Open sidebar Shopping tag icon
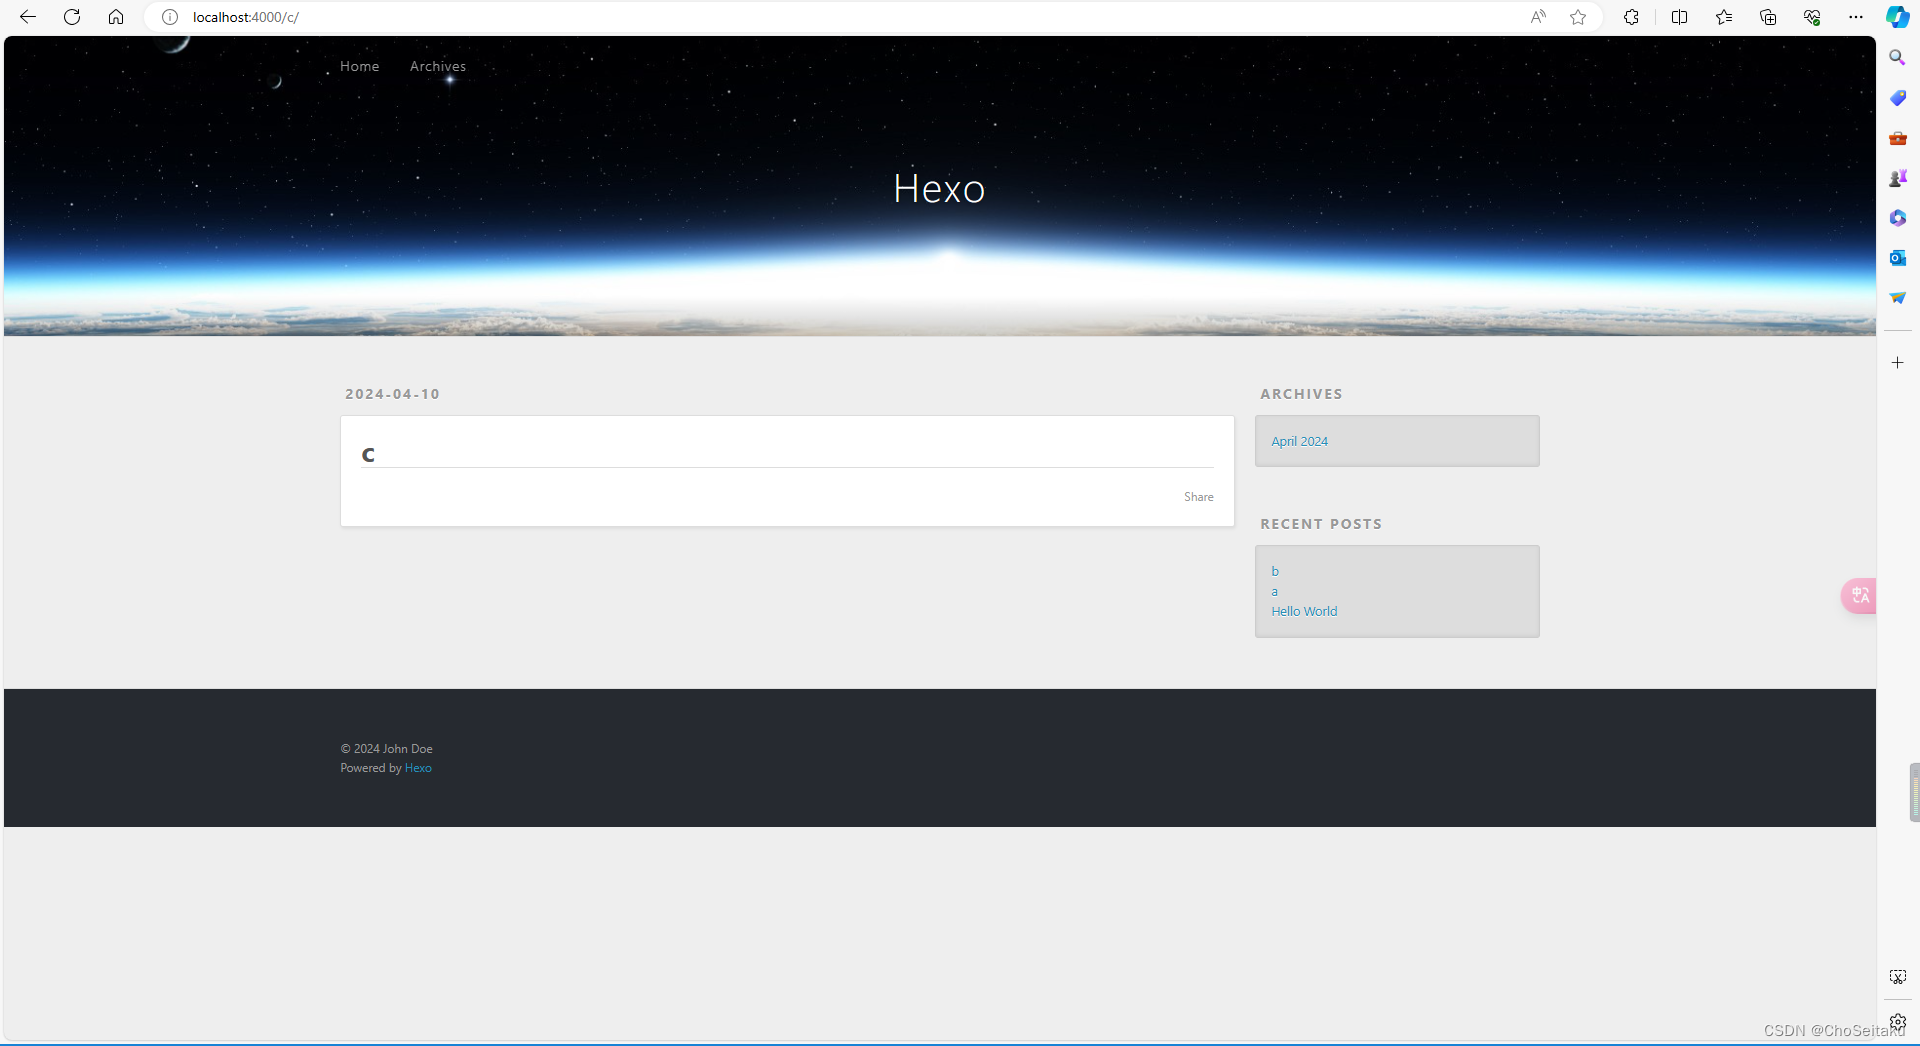The height and width of the screenshot is (1046, 1920). (1897, 98)
